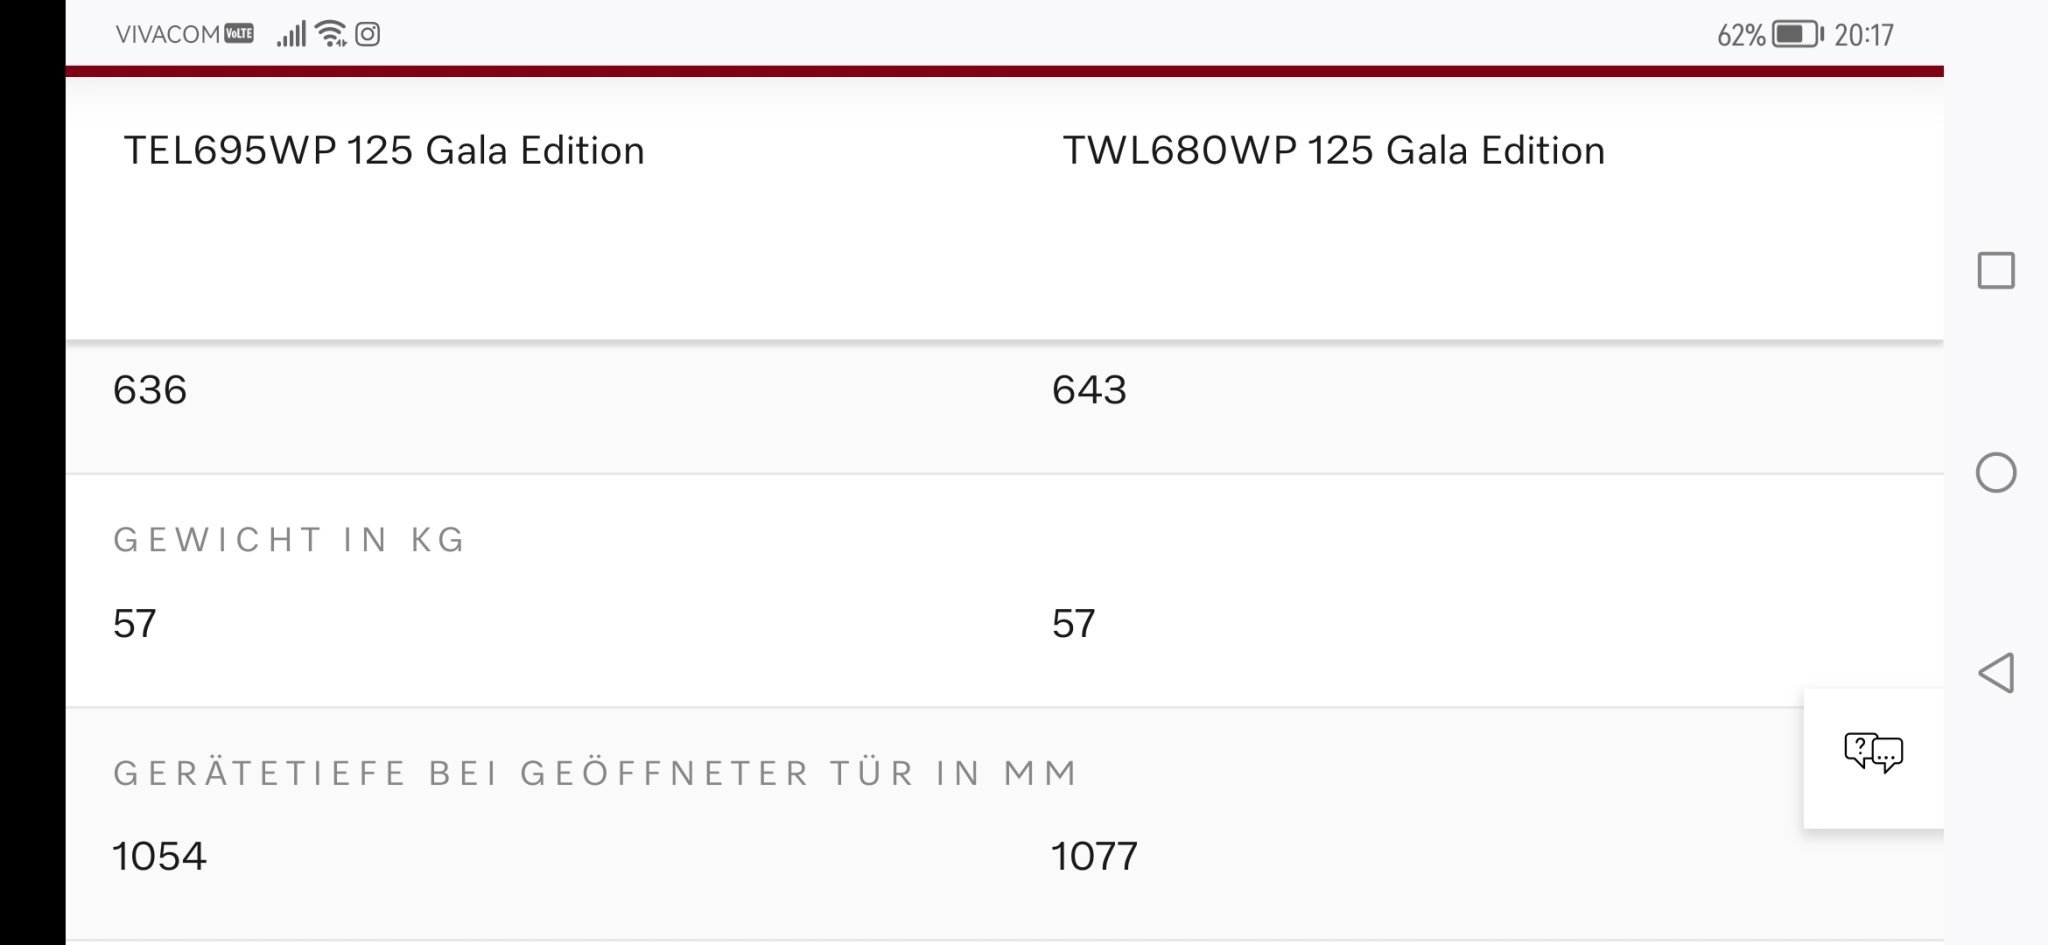The height and width of the screenshot is (945, 2048).
Task: Select TWL680WP 125 Gala Edition product title
Action: tap(1333, 151)
